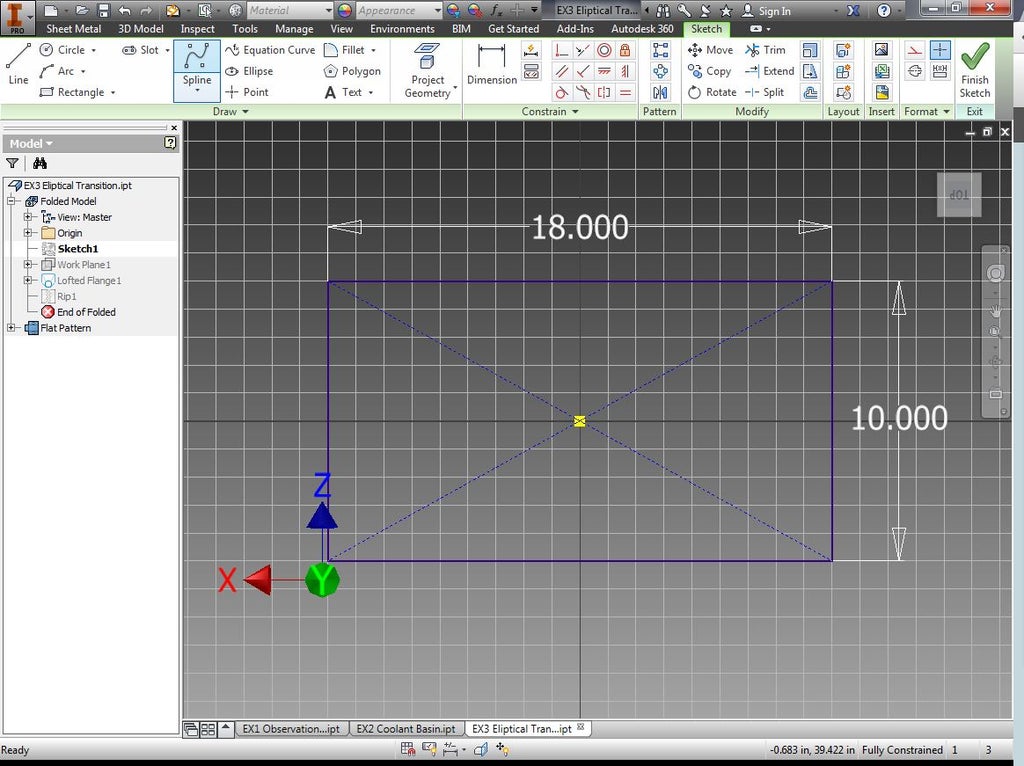Apply the Lock constraint
1024x766 pixels.
tap(625, 50)
